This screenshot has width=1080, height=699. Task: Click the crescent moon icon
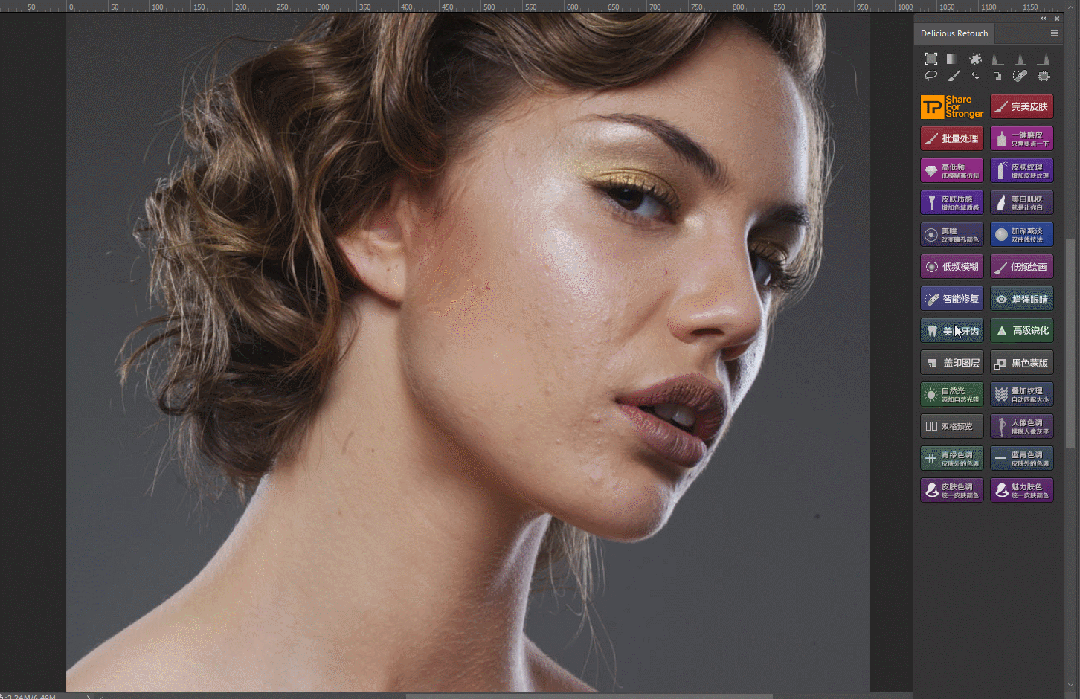(x=975, y=76)
